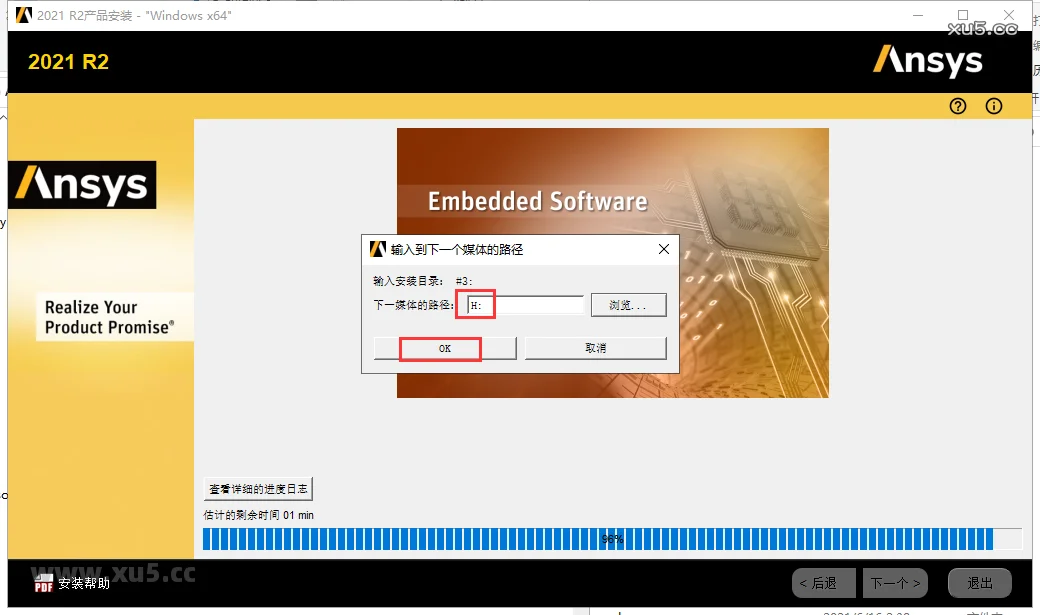This screenshot has width=1040, height=615.
Task: Click the Help question mark icon
Action: click(x=957, y=105)
